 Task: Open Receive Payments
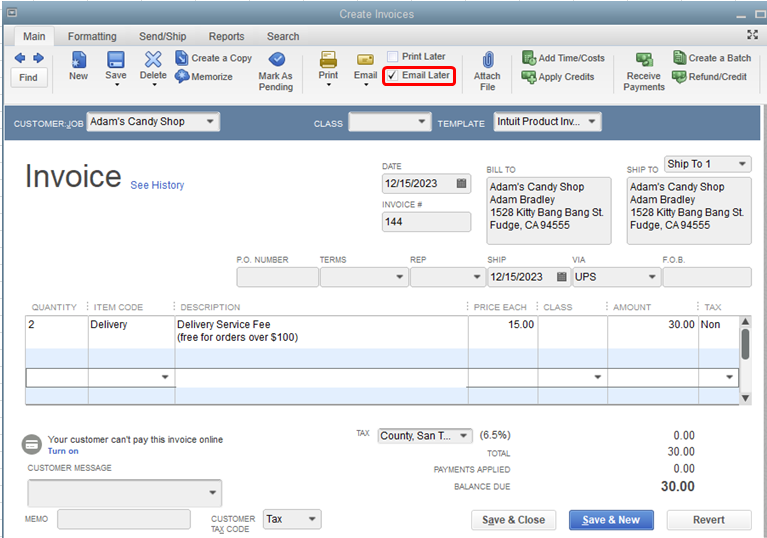coord(644,72)
